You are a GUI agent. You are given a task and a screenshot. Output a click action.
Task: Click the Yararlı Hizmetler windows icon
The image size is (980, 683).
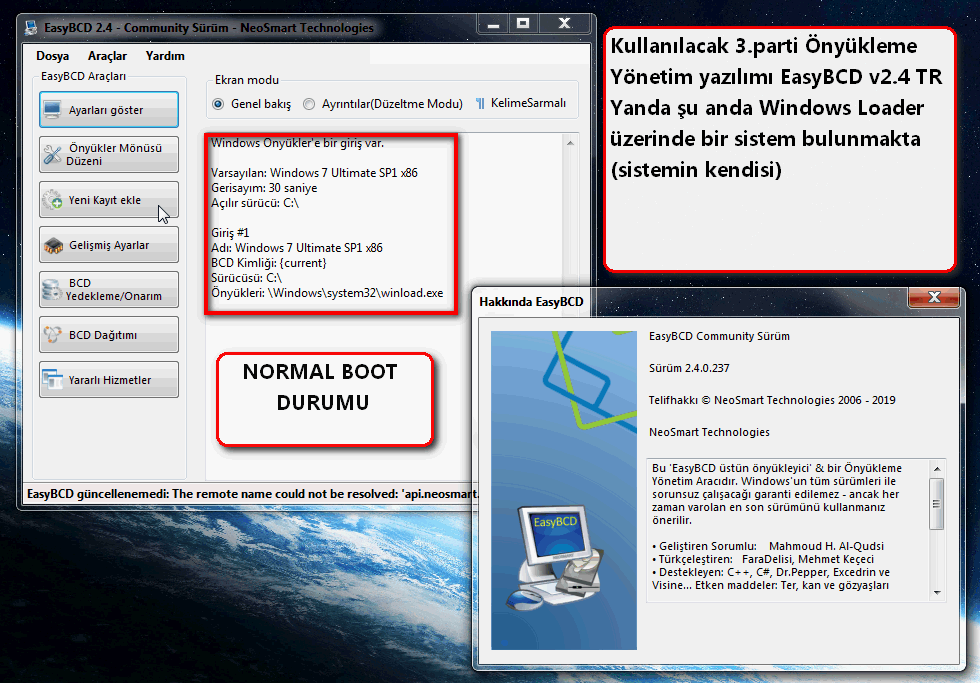(x=52, y=379)
